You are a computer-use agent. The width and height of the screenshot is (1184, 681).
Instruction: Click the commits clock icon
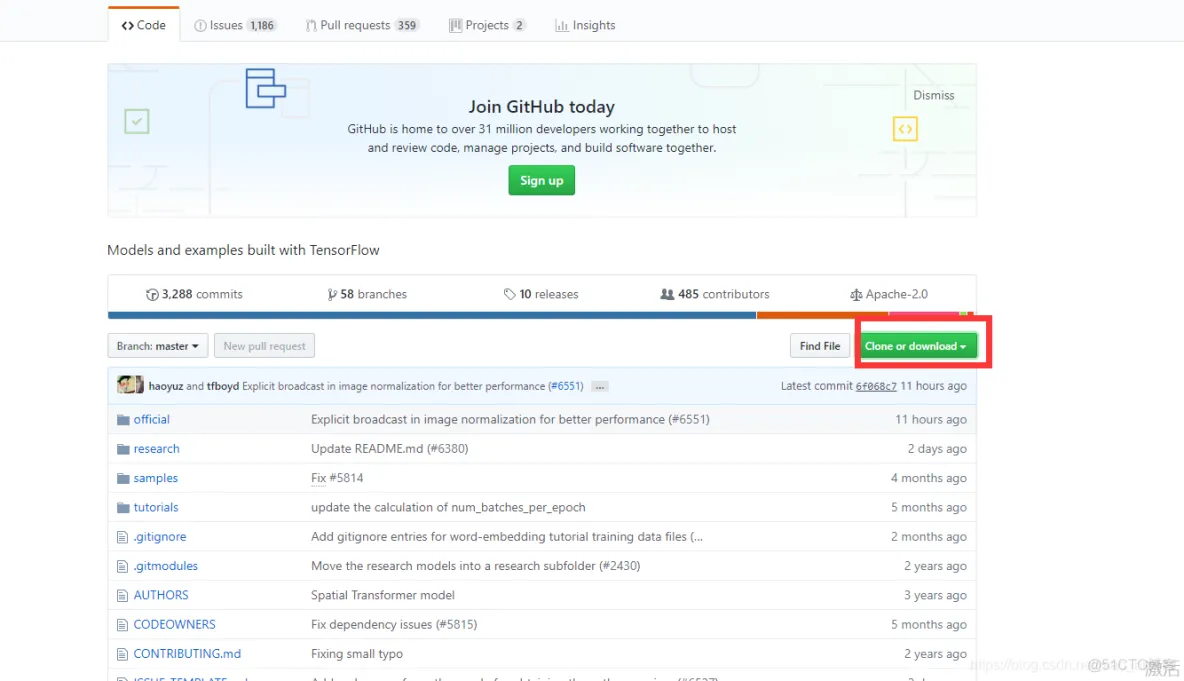(152, 294)
